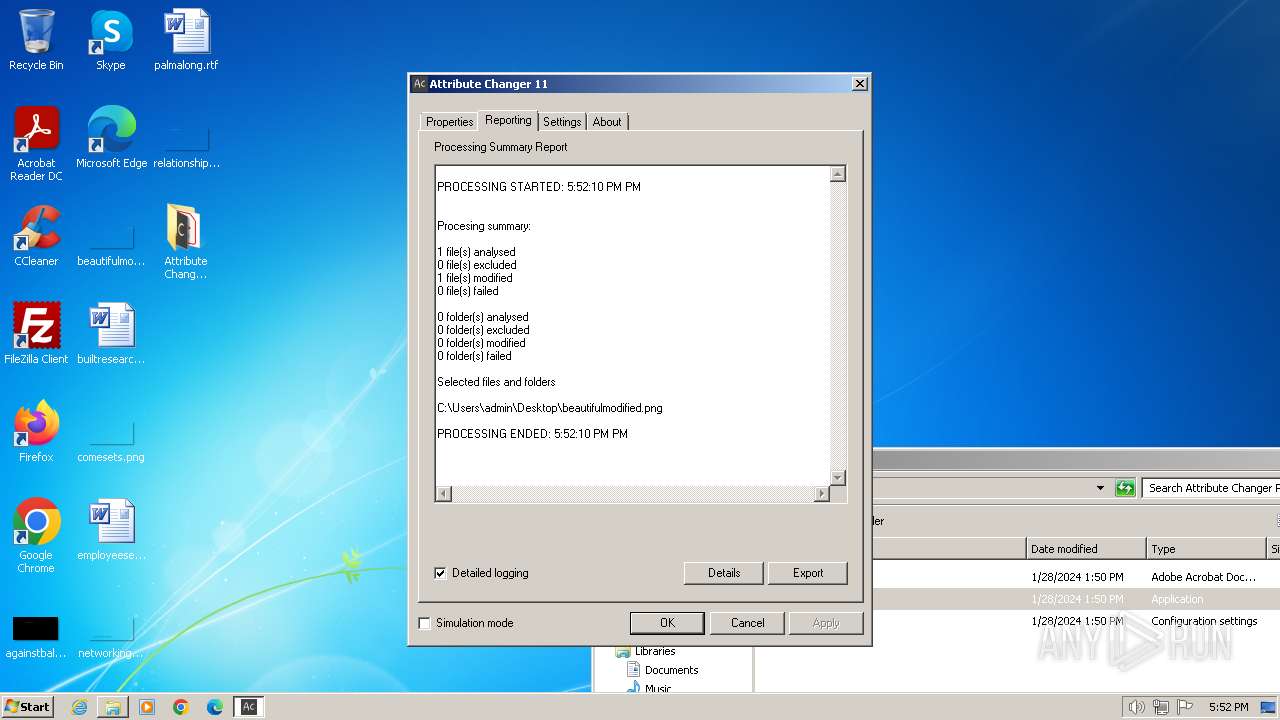Image resolution: width=1280 pixels, height=720 pixels.
Task: Open the About tab
Action: click(x=607, y=122)
